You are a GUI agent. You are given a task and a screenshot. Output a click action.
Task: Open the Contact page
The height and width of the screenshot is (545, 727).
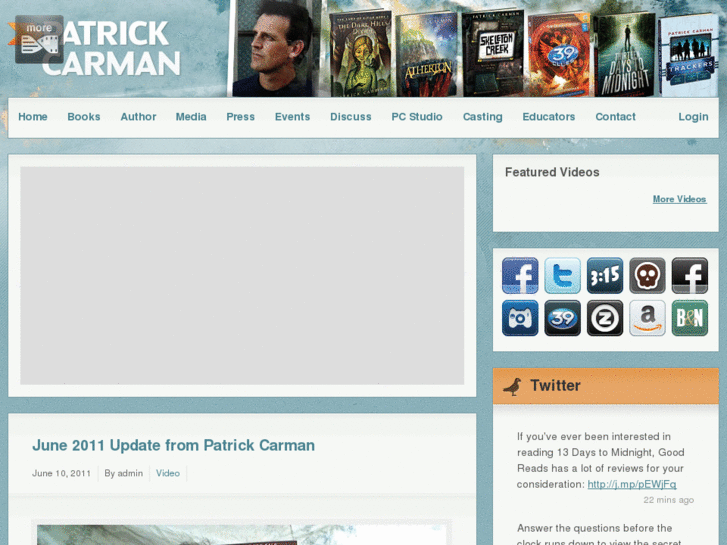(615, 117)
